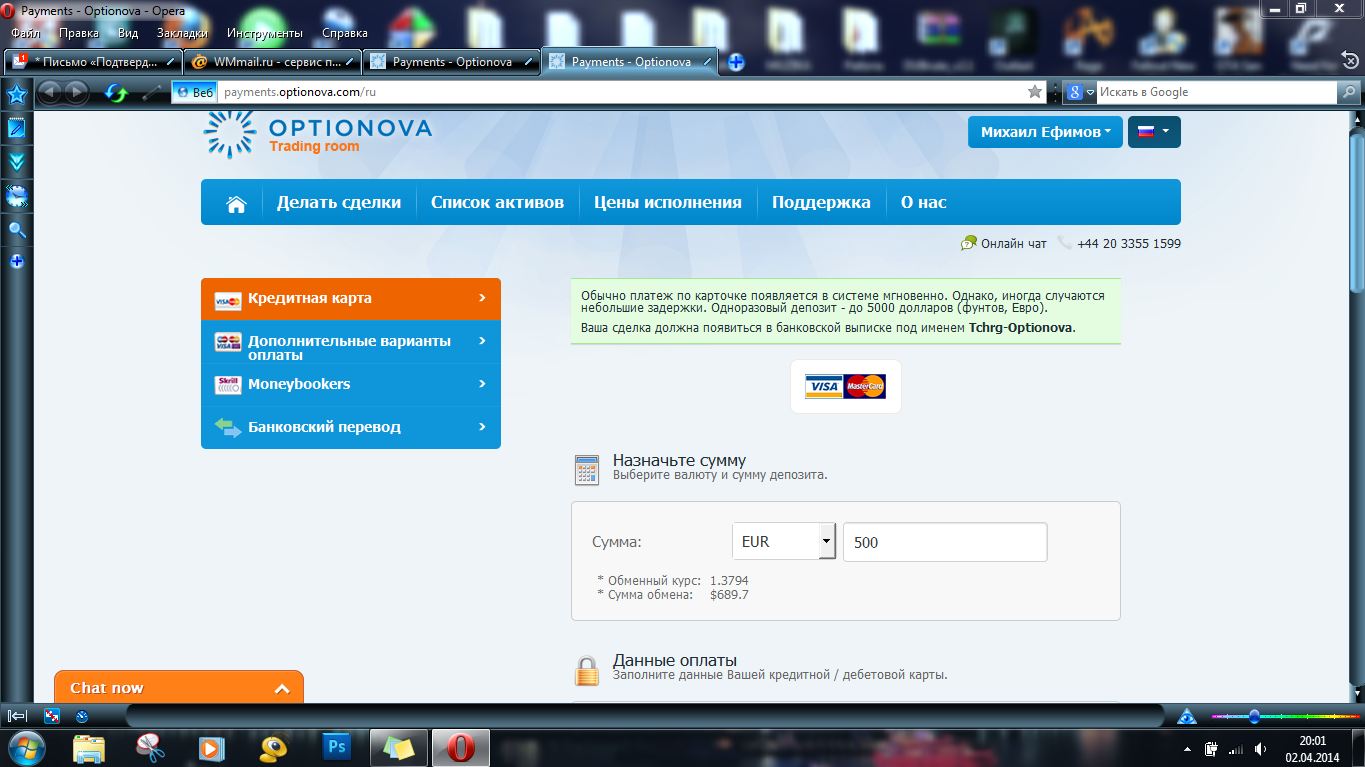Open the Вид menu
This screenshot has width=1365, height=767.
click(x=128, y=33)
